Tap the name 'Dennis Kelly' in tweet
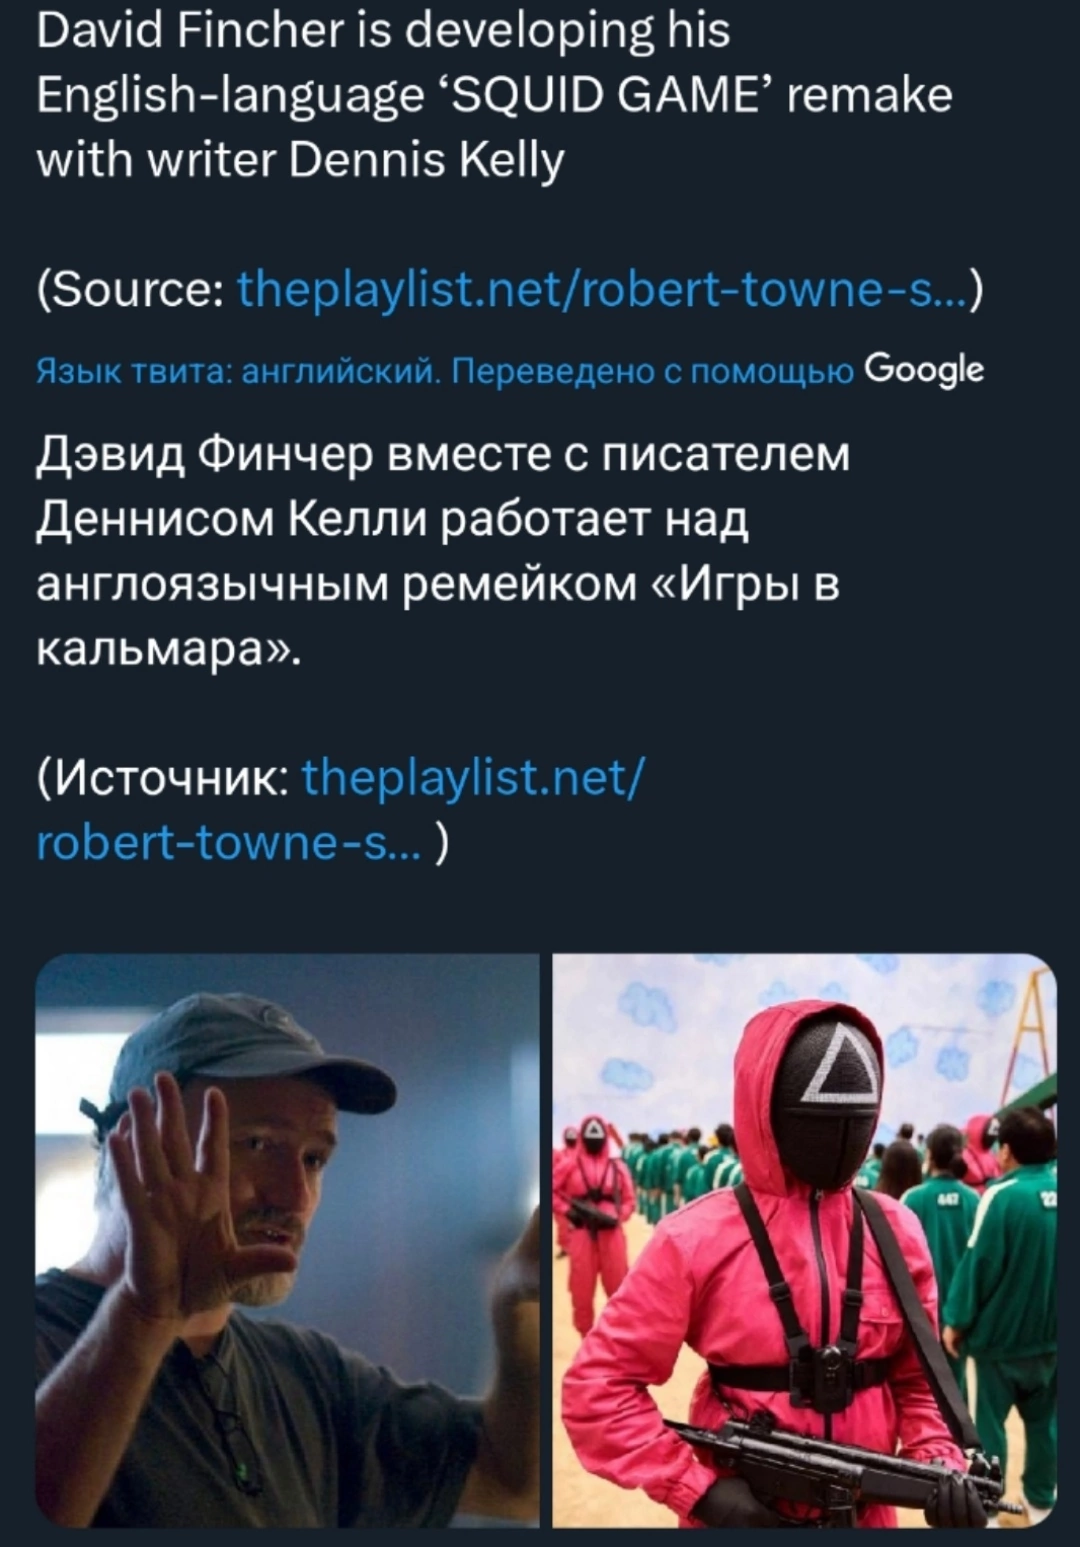 (426, 161)
